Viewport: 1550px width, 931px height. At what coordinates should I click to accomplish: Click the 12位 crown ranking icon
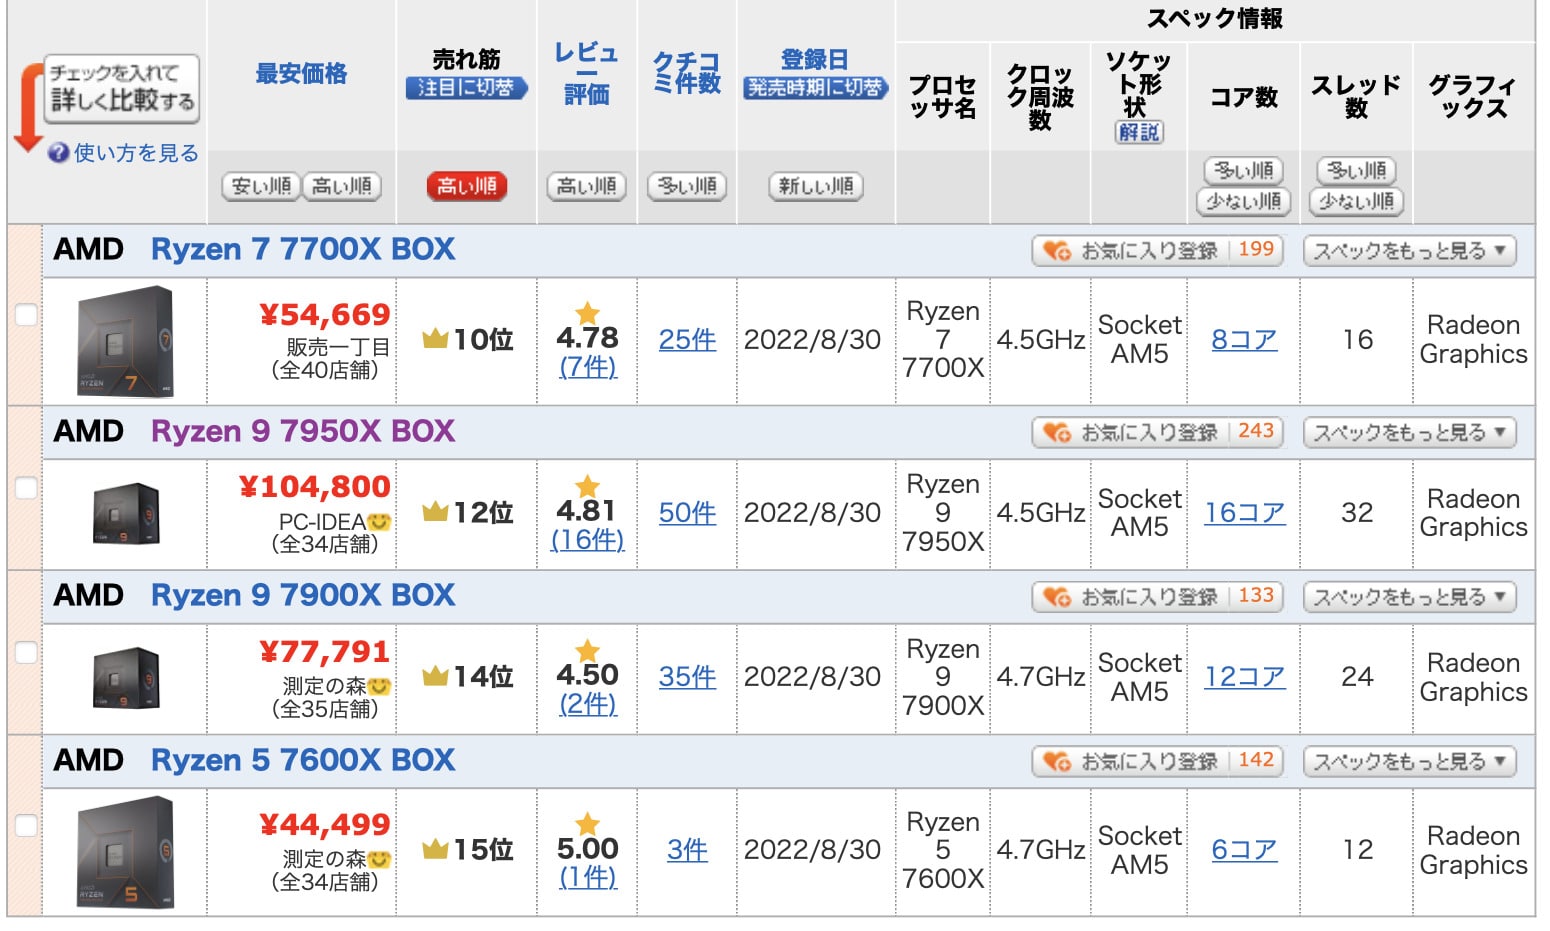tap(435, 512)
